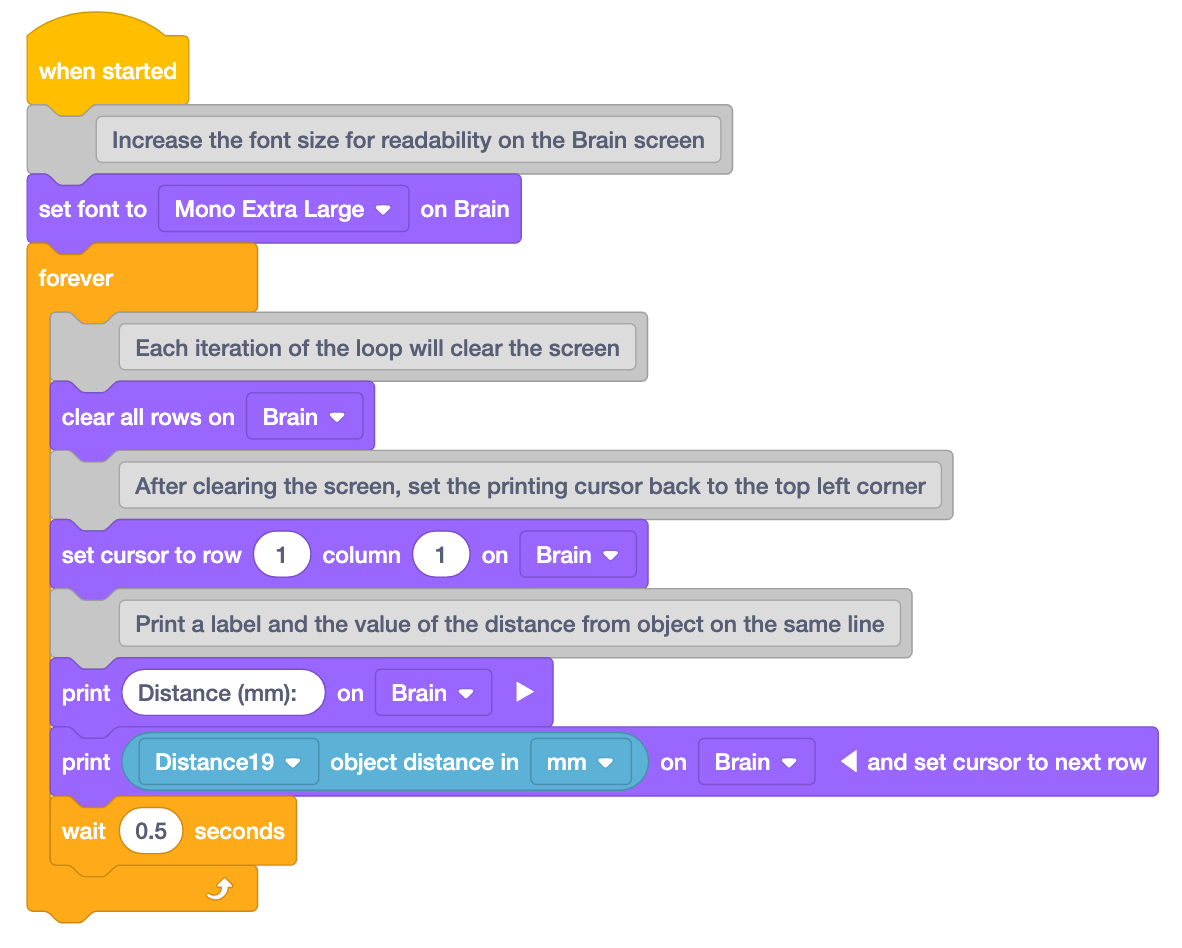Viewport: 1182px width, 948px height.
Task: Collapse the 'set cursor to next row' option arrow
Action: point(851,761)
